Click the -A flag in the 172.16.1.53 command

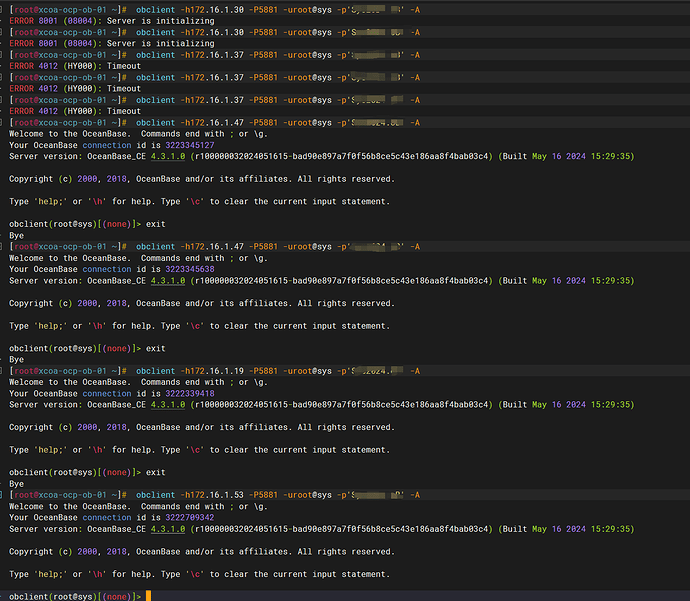[x=415, y=495]
